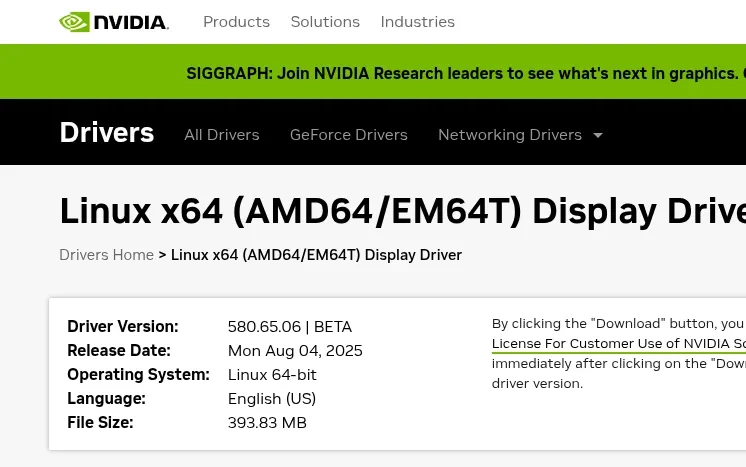
Task: Click the Linux x64 Display Driver page heading
Action: [x=402, y=211]
